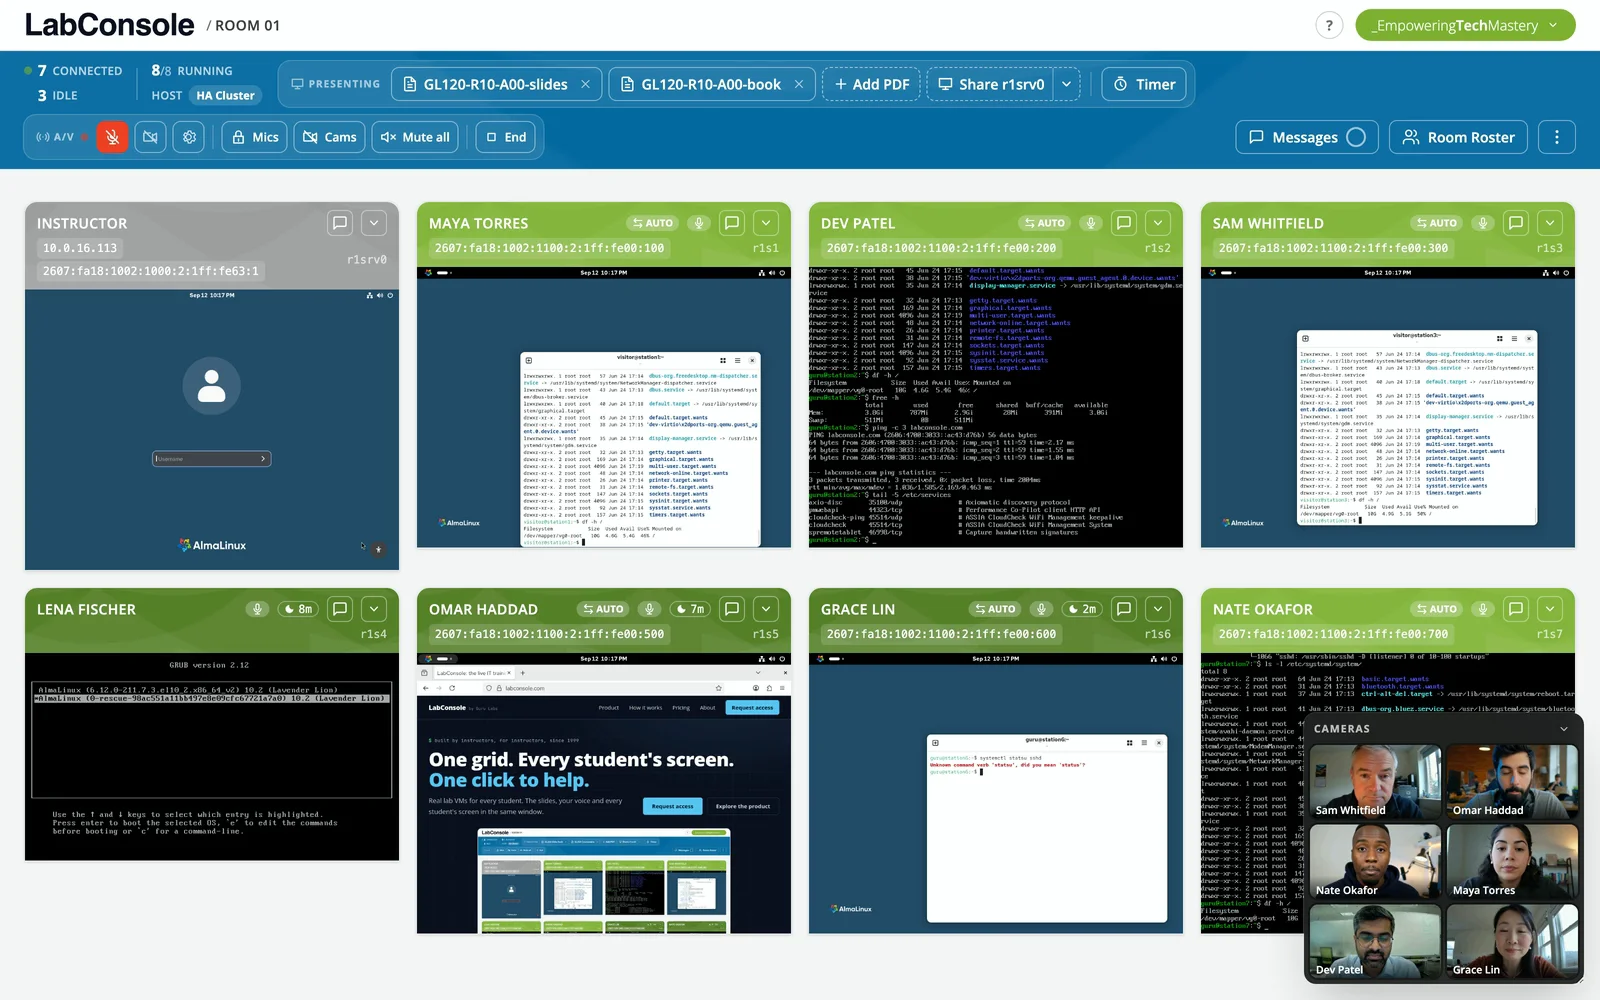Viewport: 1600px width, 1000px height.
Task: Toggle AUTO on Dev Patel card
Action: click(x=1045, y=223)
